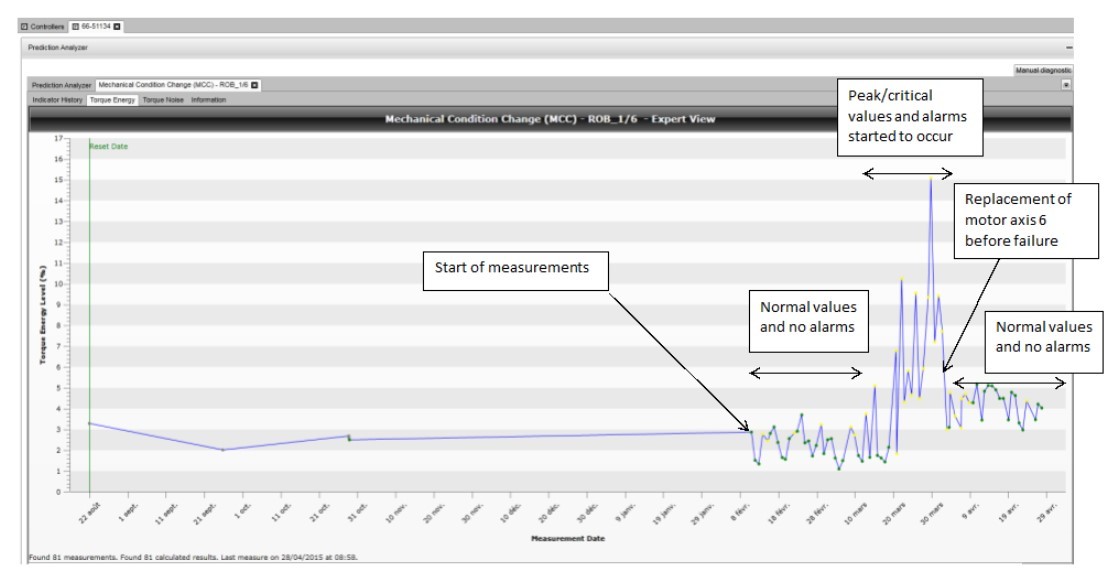Collapse the Prediction Analyzer panel with minus icon

tap(1069, 48)
